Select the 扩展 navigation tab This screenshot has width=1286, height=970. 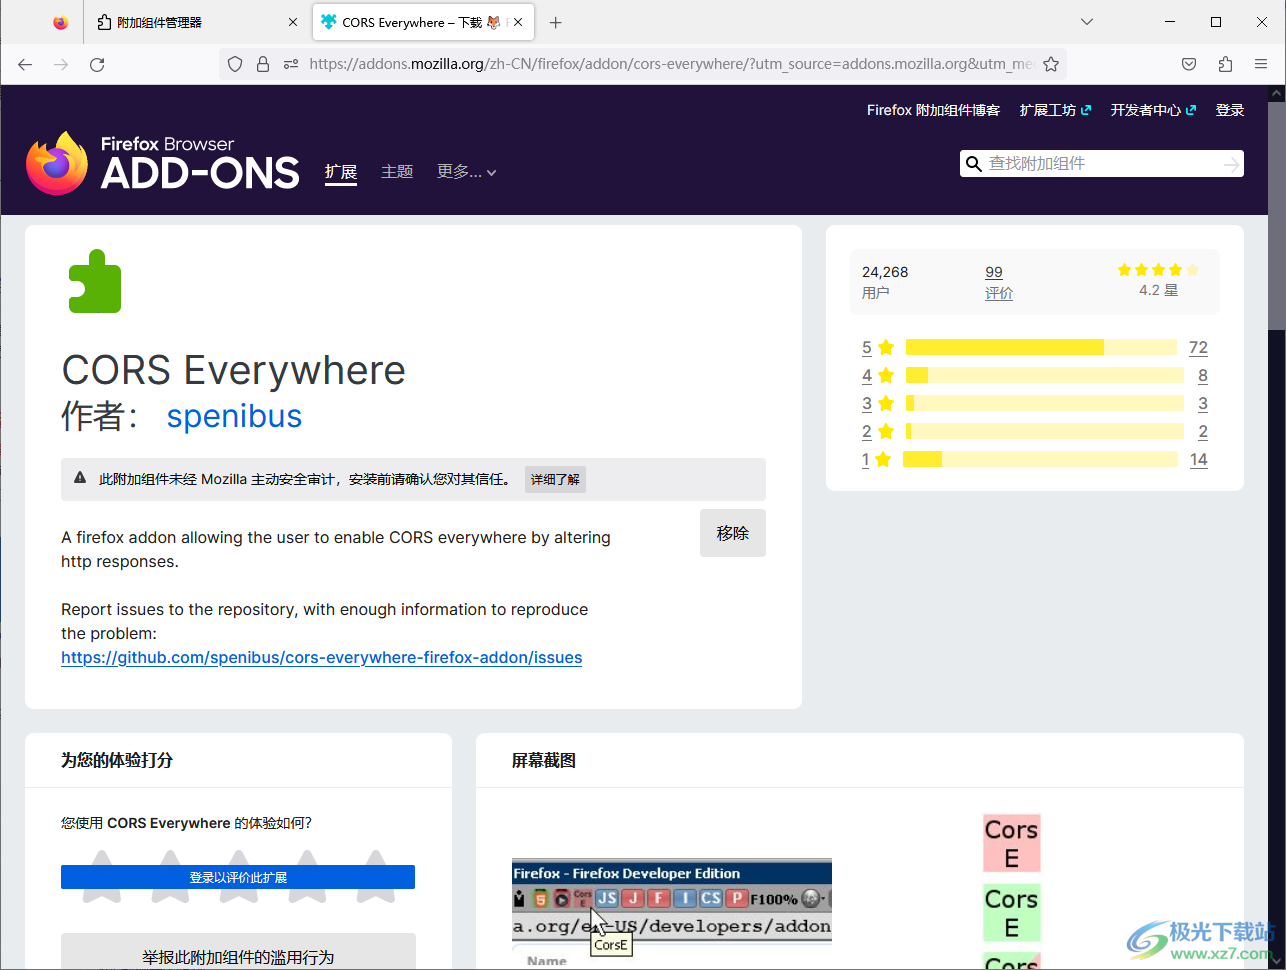coord(341,172)
